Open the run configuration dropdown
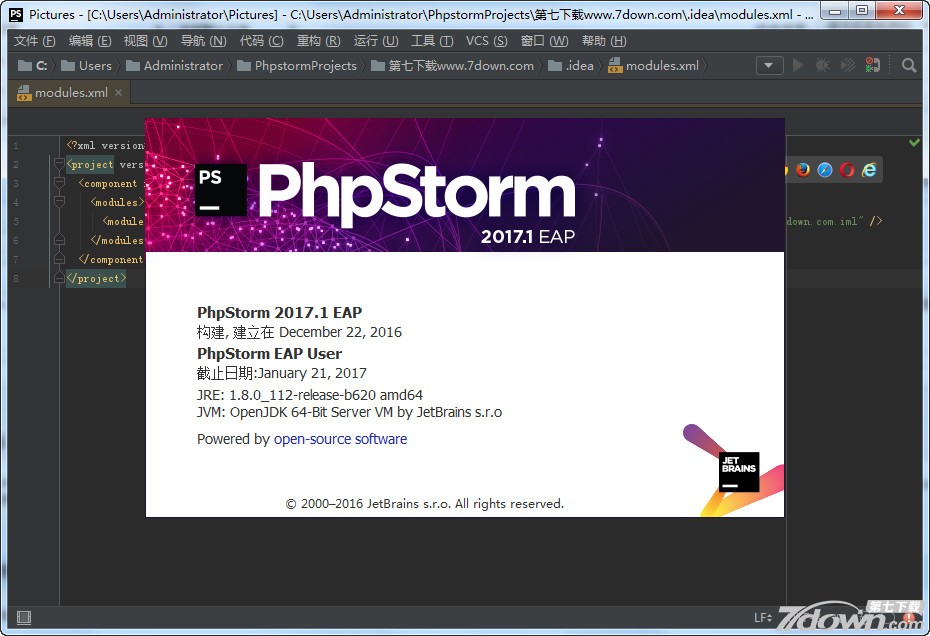The image size is (930, 636). click(769, 65)
